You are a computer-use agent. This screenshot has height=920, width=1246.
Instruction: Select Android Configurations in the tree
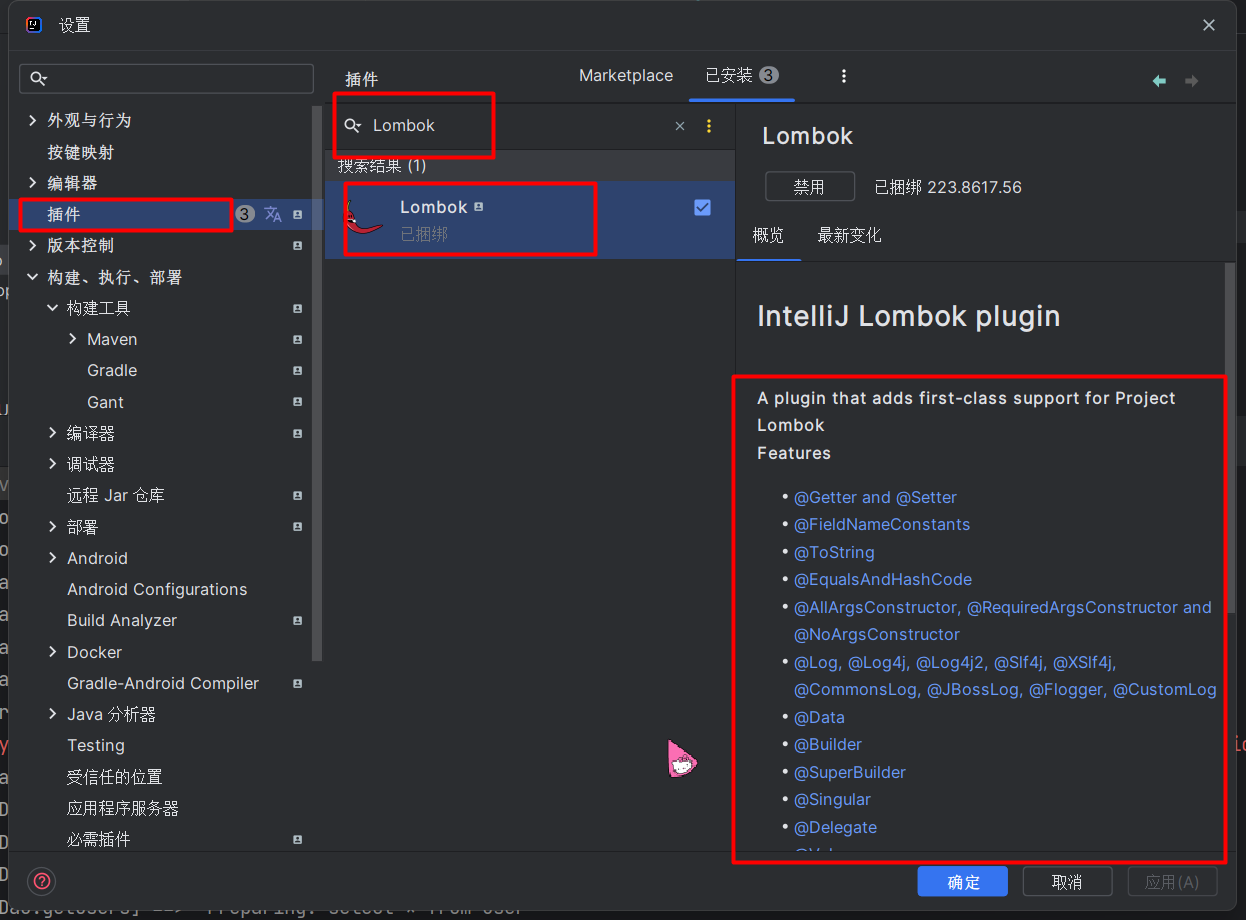[x=157, y=590]
